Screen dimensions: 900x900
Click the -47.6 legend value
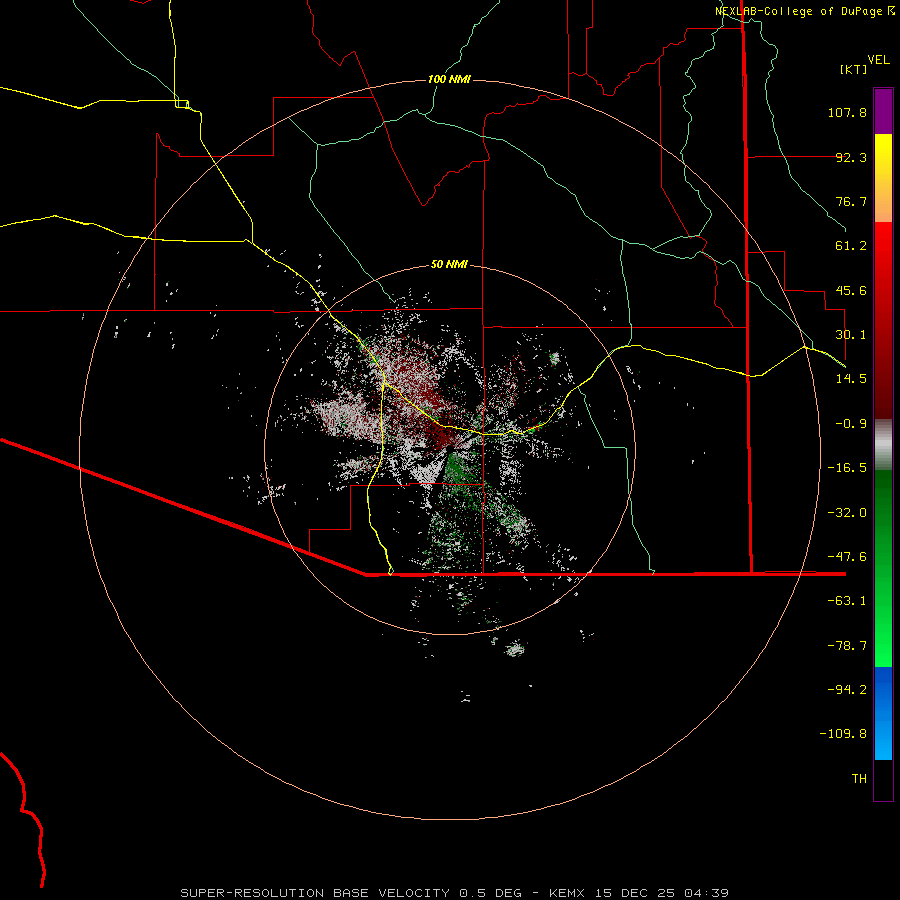click(847, 557)
